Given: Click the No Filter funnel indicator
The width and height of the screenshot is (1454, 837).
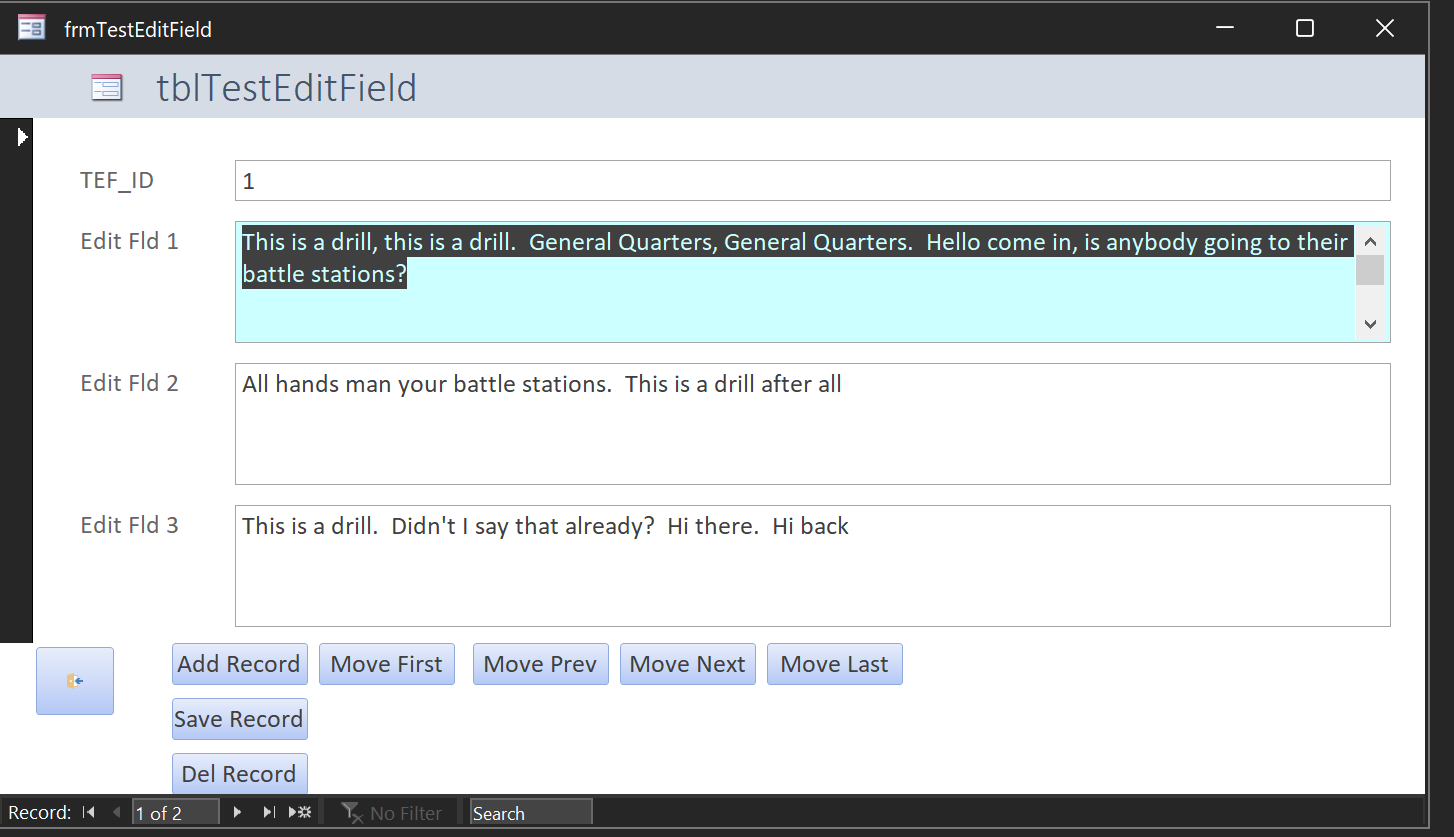Looking at the screenshot, I should (x=391, y=813).
